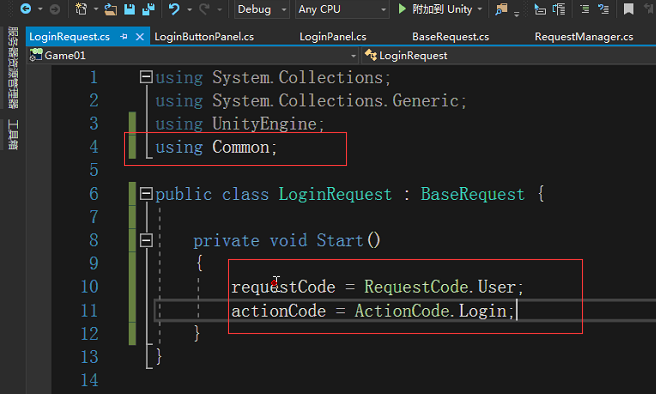This screenshot has height=394, width=656.
Task: Click the 'BaseRequest' base class name
Action: click(x=472, y=194)
